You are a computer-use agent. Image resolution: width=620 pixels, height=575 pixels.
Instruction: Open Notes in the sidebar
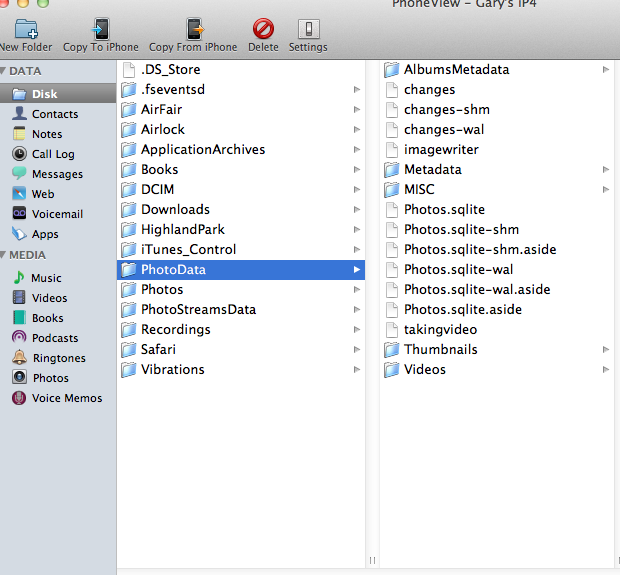click(x=58, y=134)
